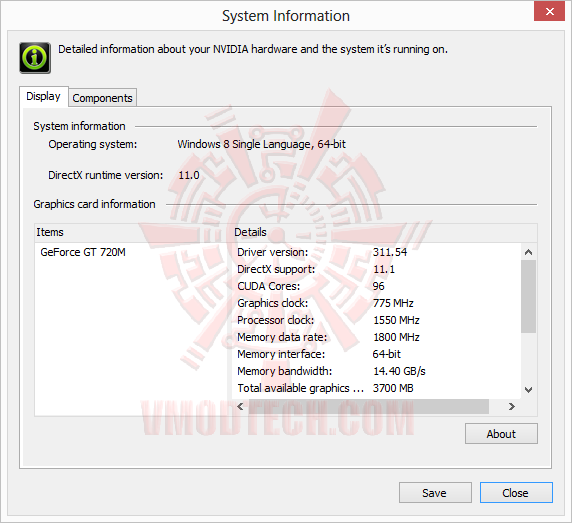Select the Memory interface row

(376, 354)
